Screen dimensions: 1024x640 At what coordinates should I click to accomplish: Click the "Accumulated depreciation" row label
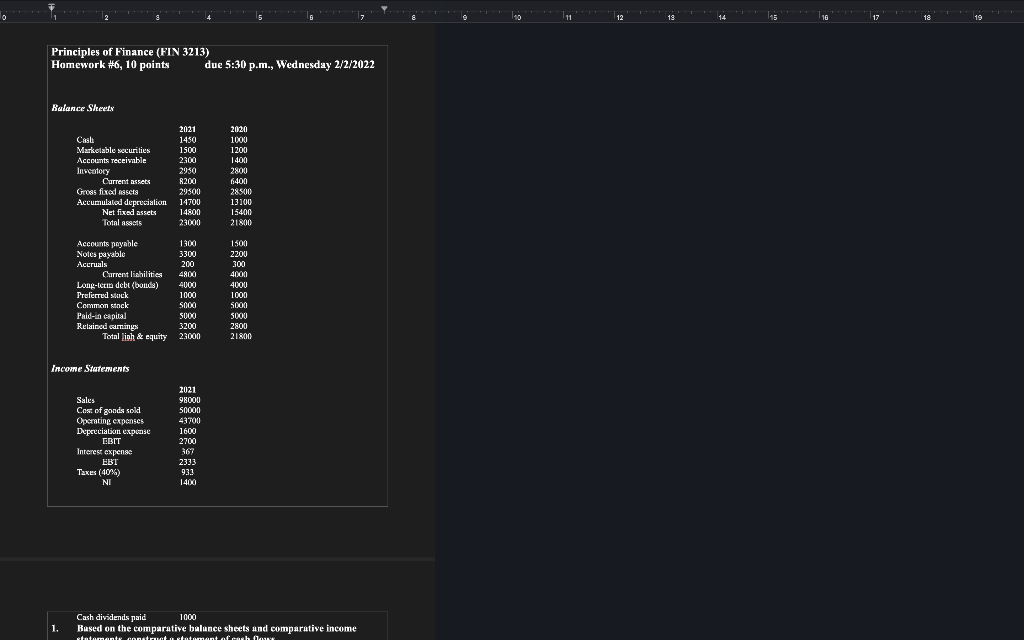[x=121, y=202]
